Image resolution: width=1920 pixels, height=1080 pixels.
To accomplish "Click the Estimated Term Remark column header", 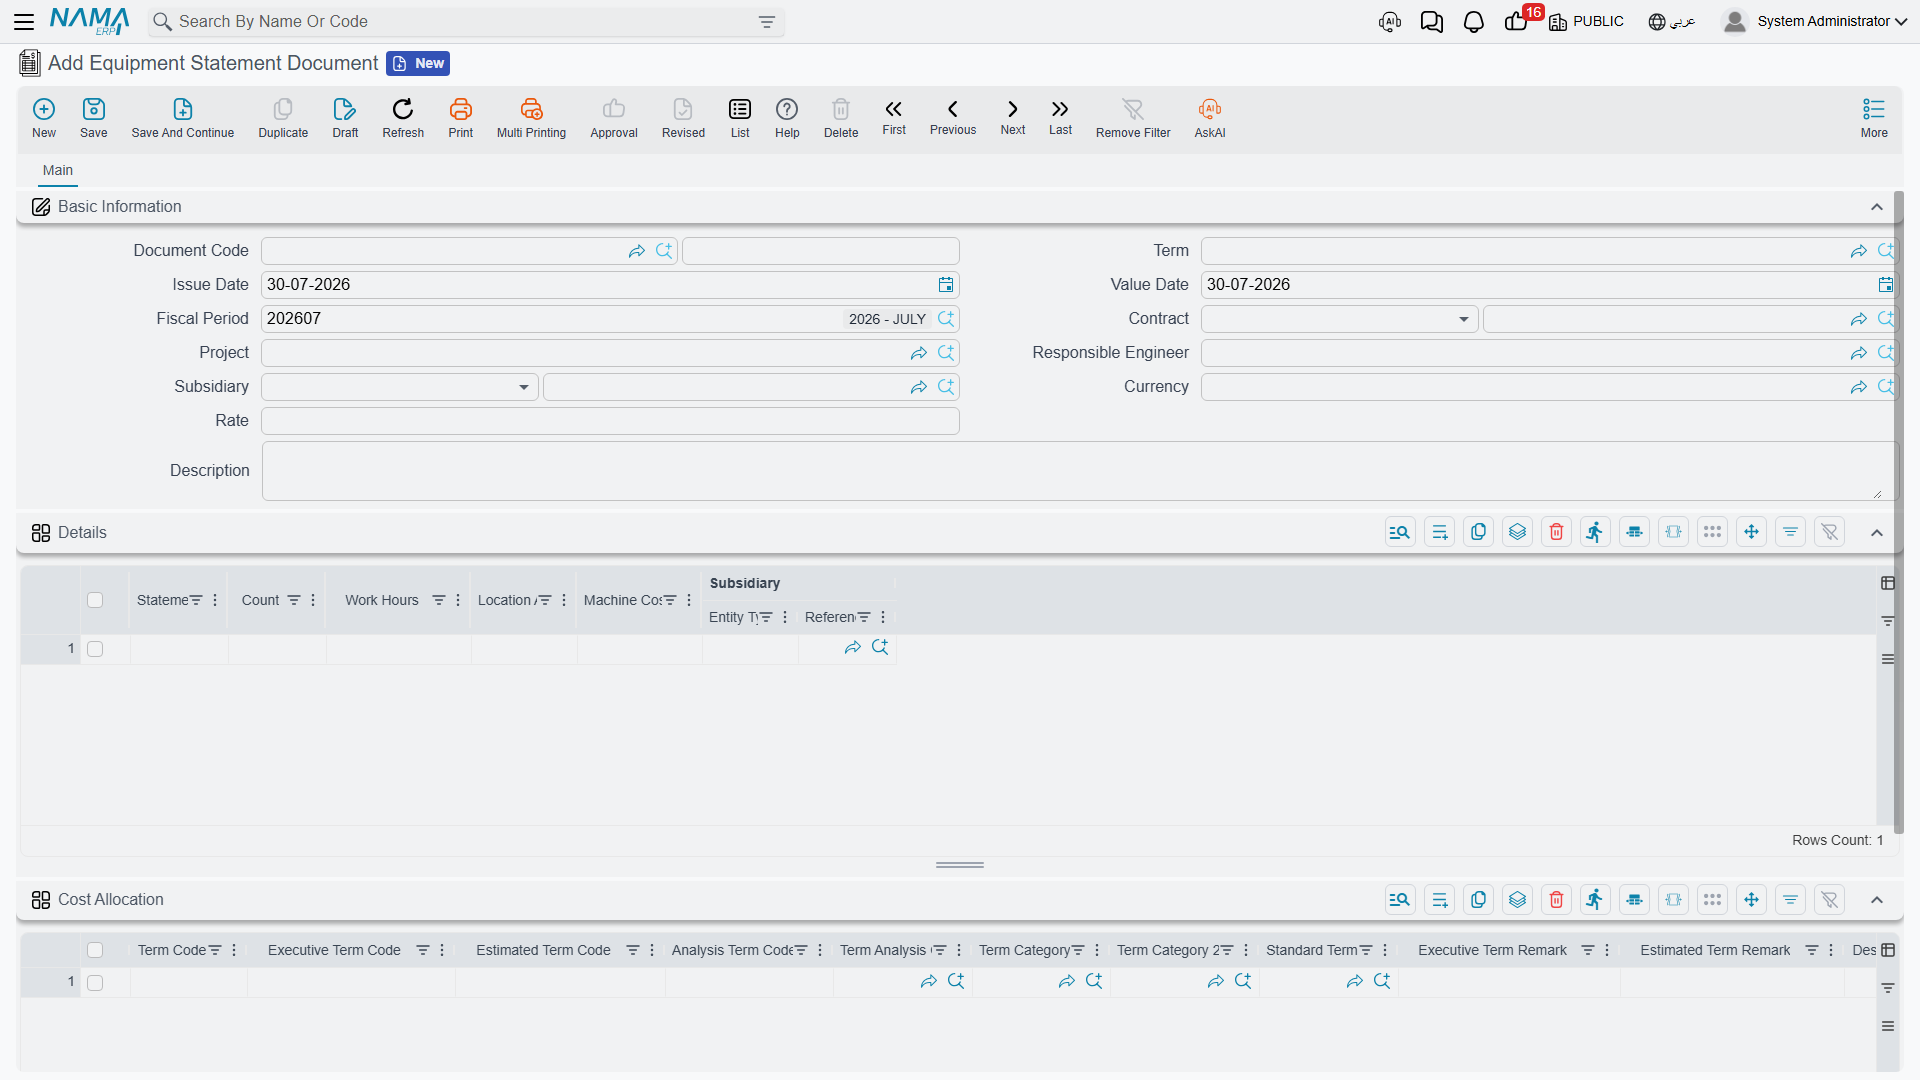I will 1715,950.
